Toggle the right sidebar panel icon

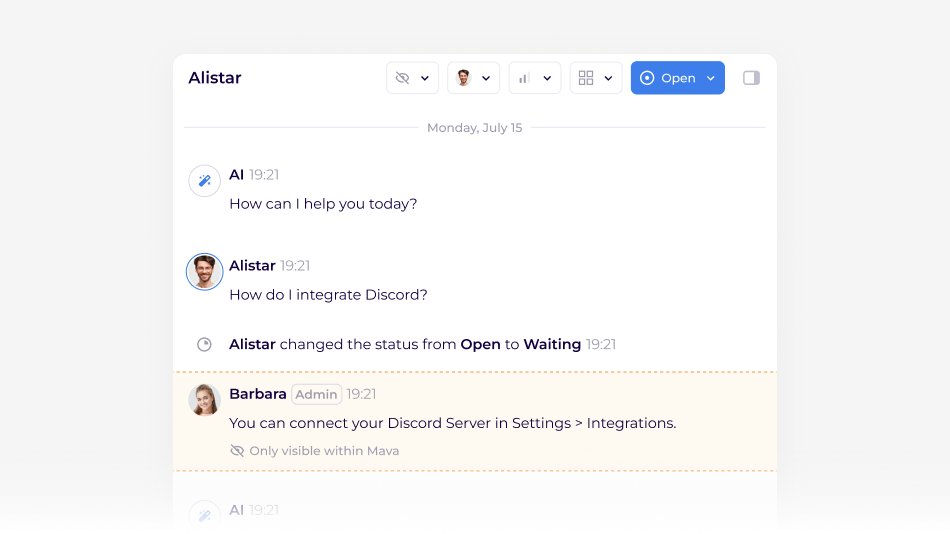[x=751, y=78]
